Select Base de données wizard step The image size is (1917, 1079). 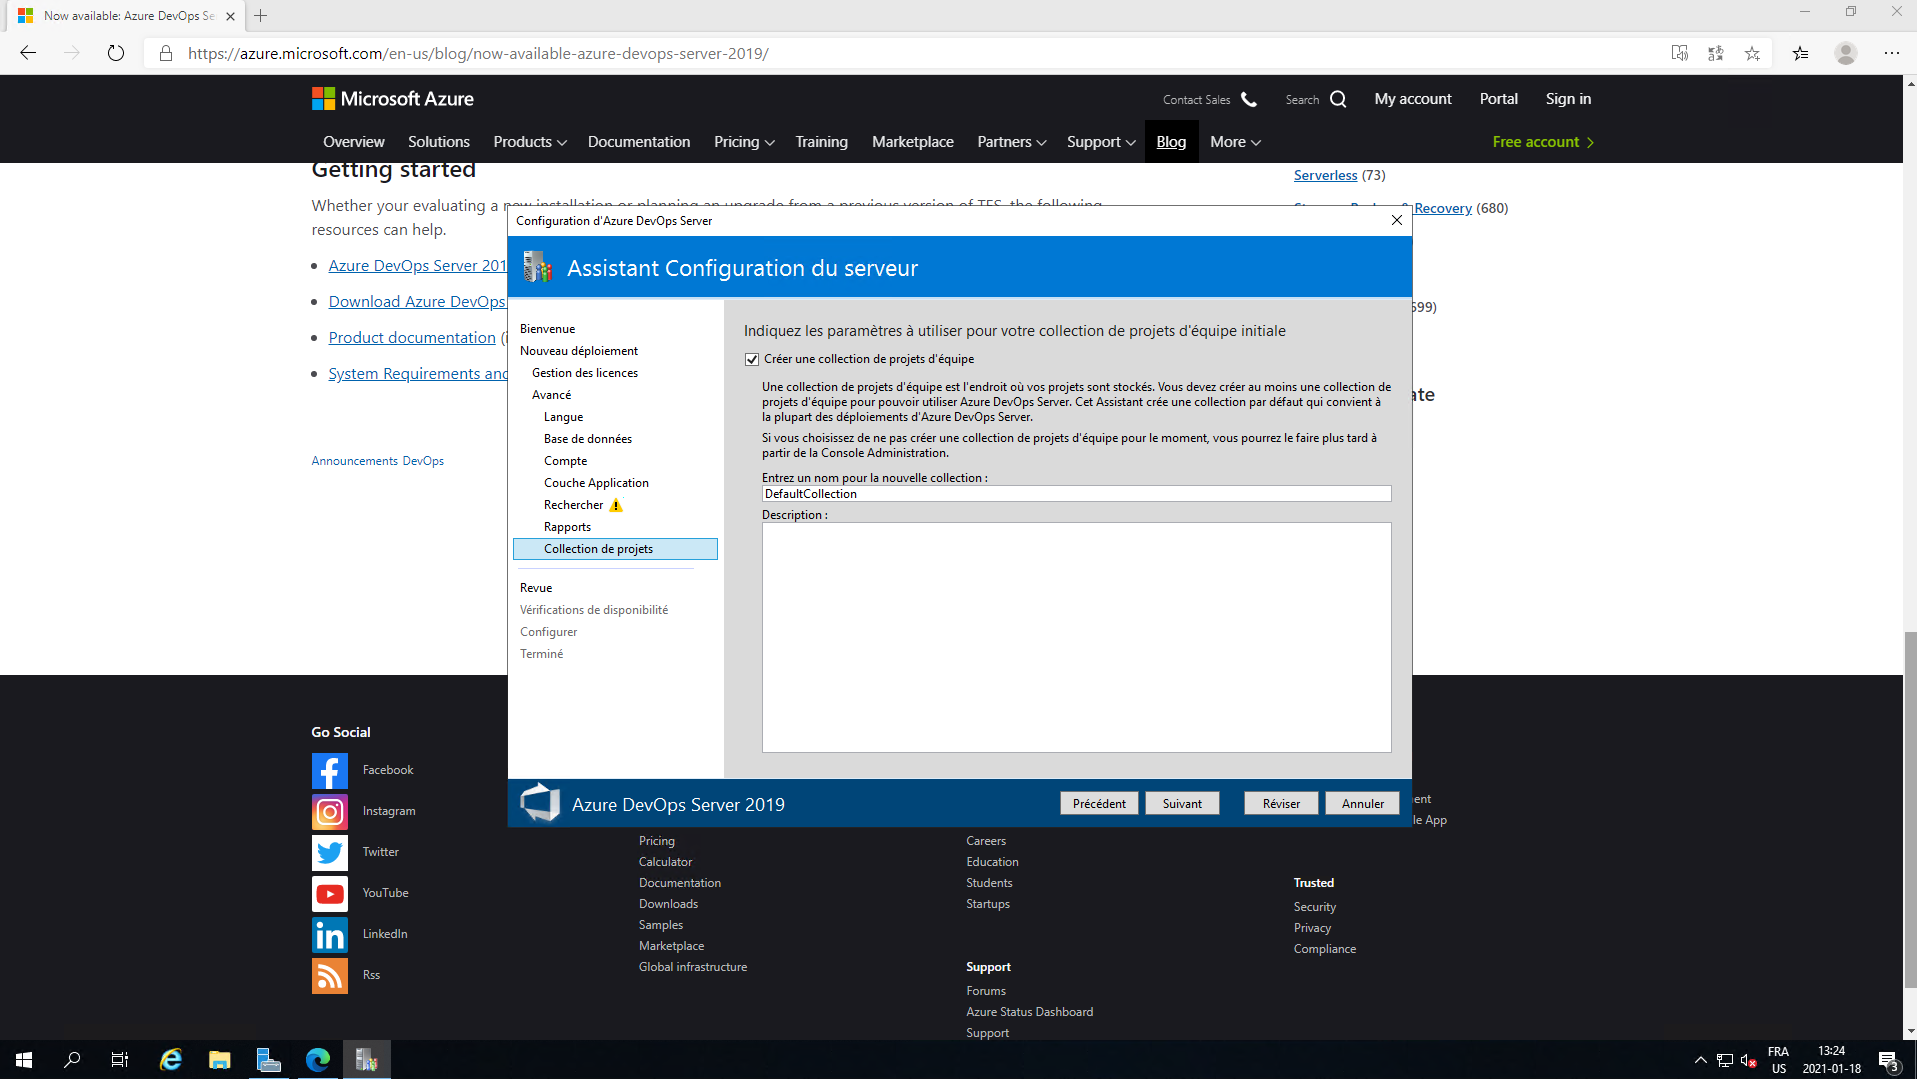click(x=587, y=439)
